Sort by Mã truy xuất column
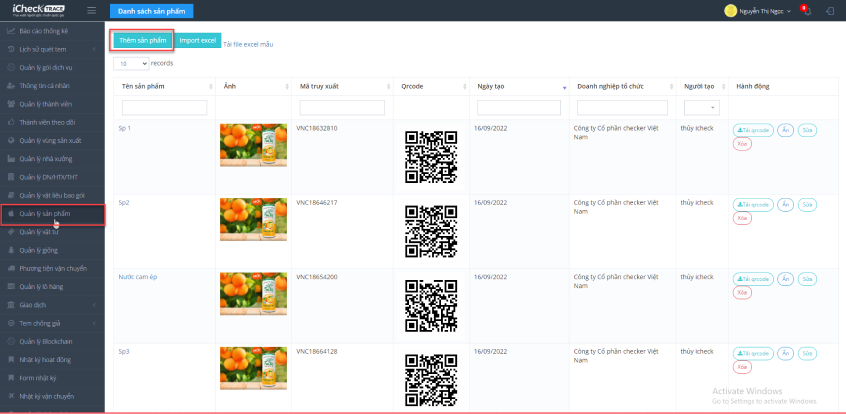Screen dimensions: 846x414 click(342, 86)
